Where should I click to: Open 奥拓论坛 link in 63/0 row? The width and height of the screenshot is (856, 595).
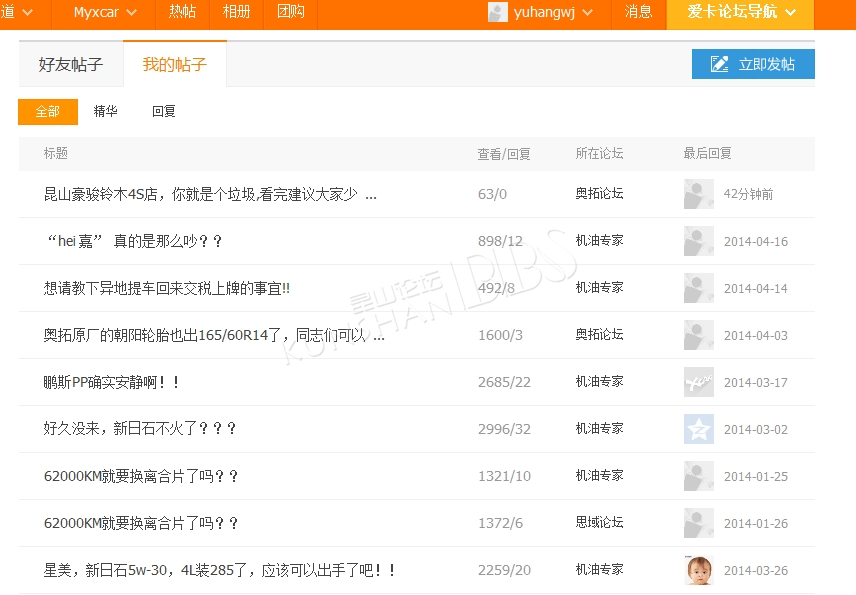[x=599, y=193]
